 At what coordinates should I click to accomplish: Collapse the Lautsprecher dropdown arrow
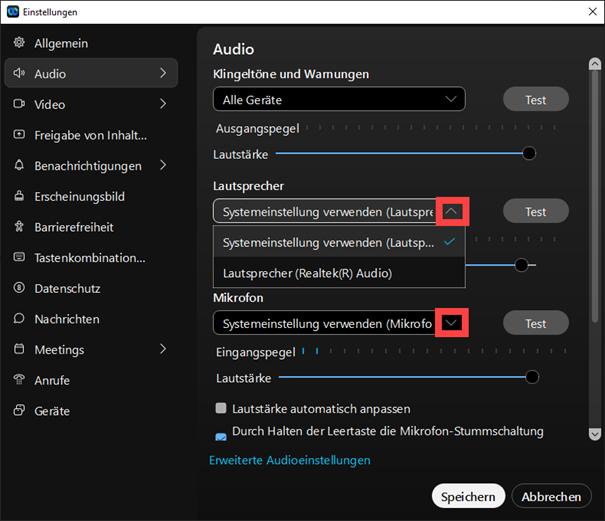pos(452,211)
